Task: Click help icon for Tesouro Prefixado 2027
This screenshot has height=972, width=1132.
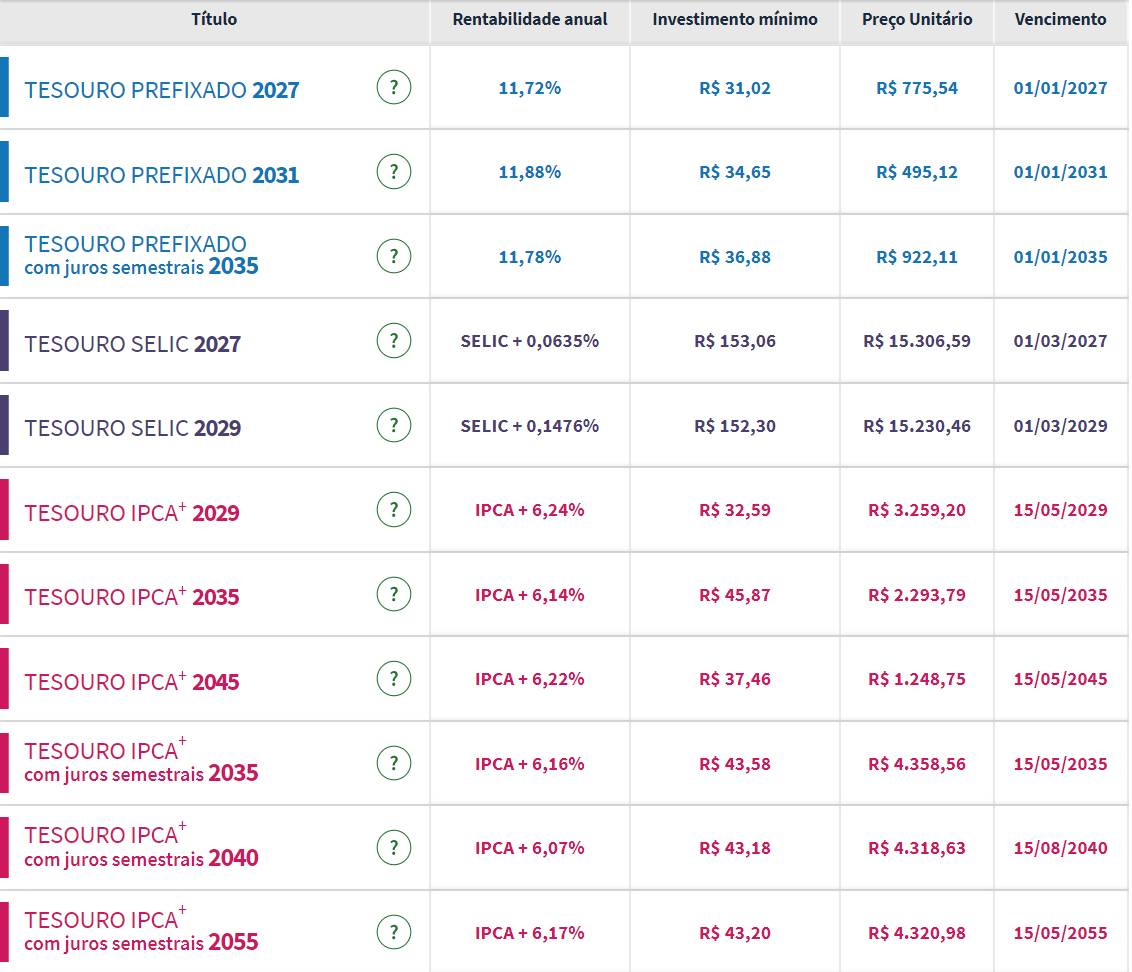Action: tap(394, 88)
